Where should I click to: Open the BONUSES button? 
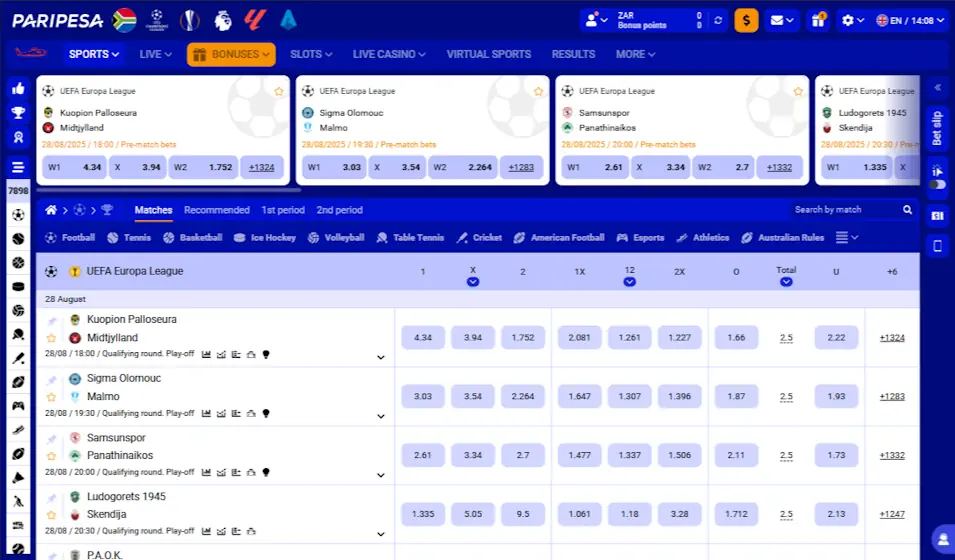231,54
